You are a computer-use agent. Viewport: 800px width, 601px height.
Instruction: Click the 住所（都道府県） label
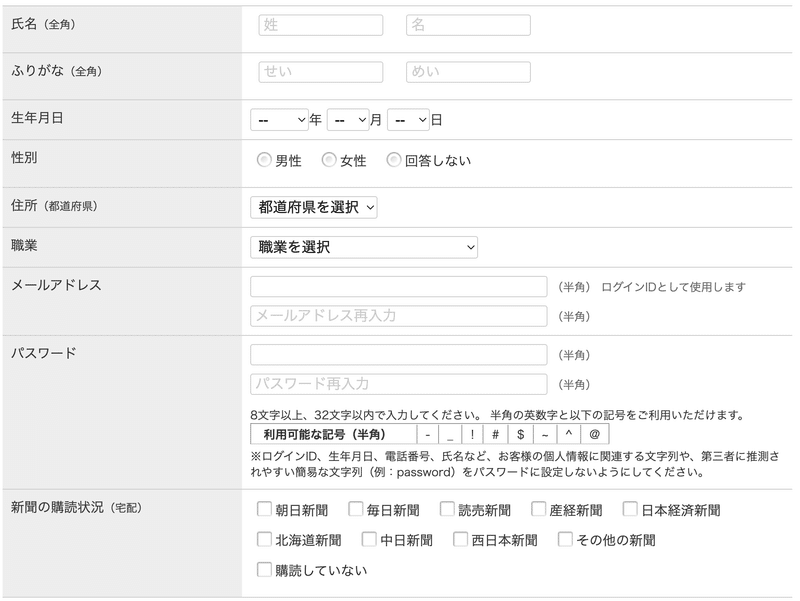[x=55, y=206]
